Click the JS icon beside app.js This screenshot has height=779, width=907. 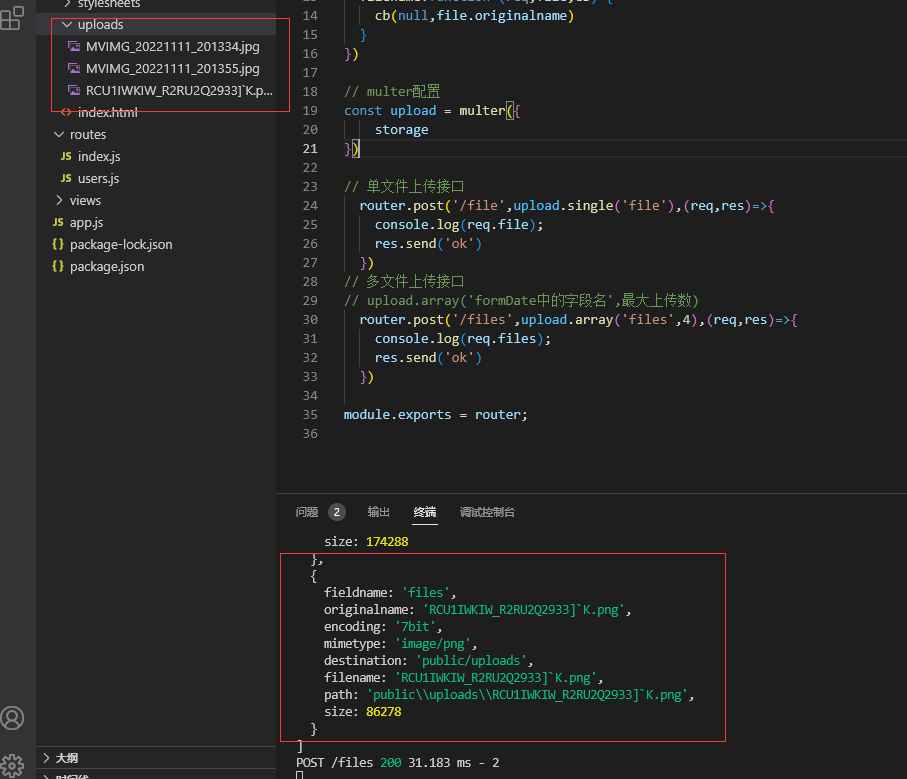(58, 222)
